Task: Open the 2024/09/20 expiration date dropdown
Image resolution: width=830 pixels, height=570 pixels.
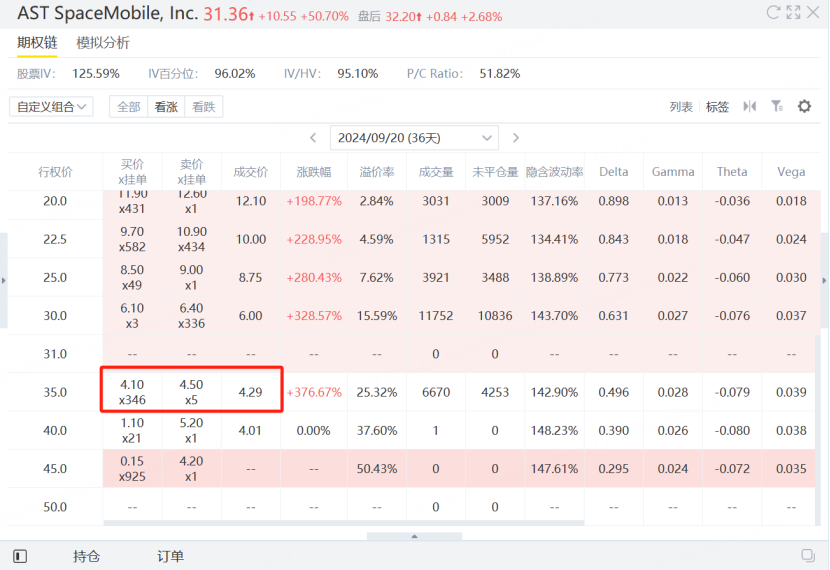Action: point(415,138)
